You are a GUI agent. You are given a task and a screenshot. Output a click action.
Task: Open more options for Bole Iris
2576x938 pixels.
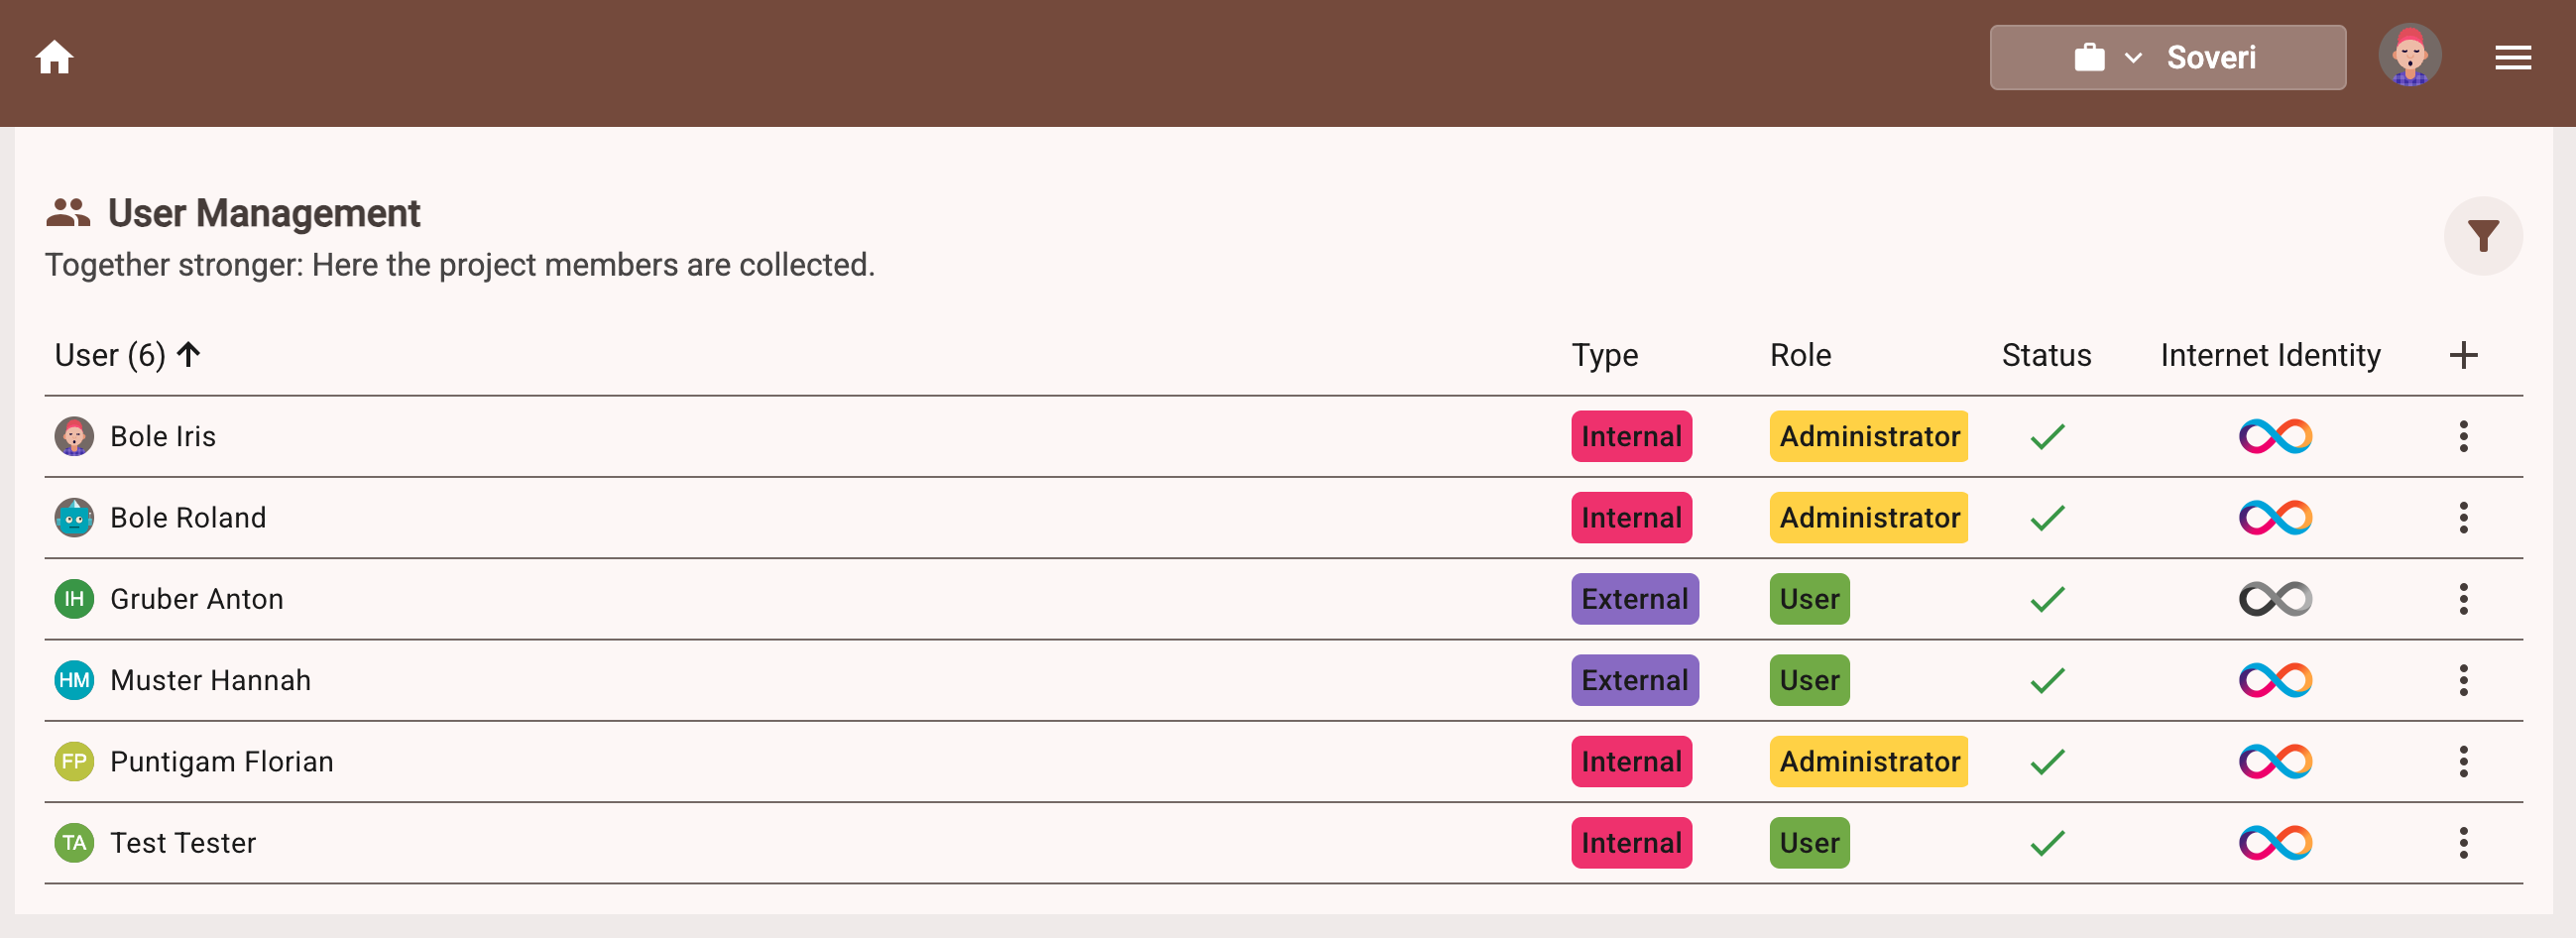click(2463, 436)
